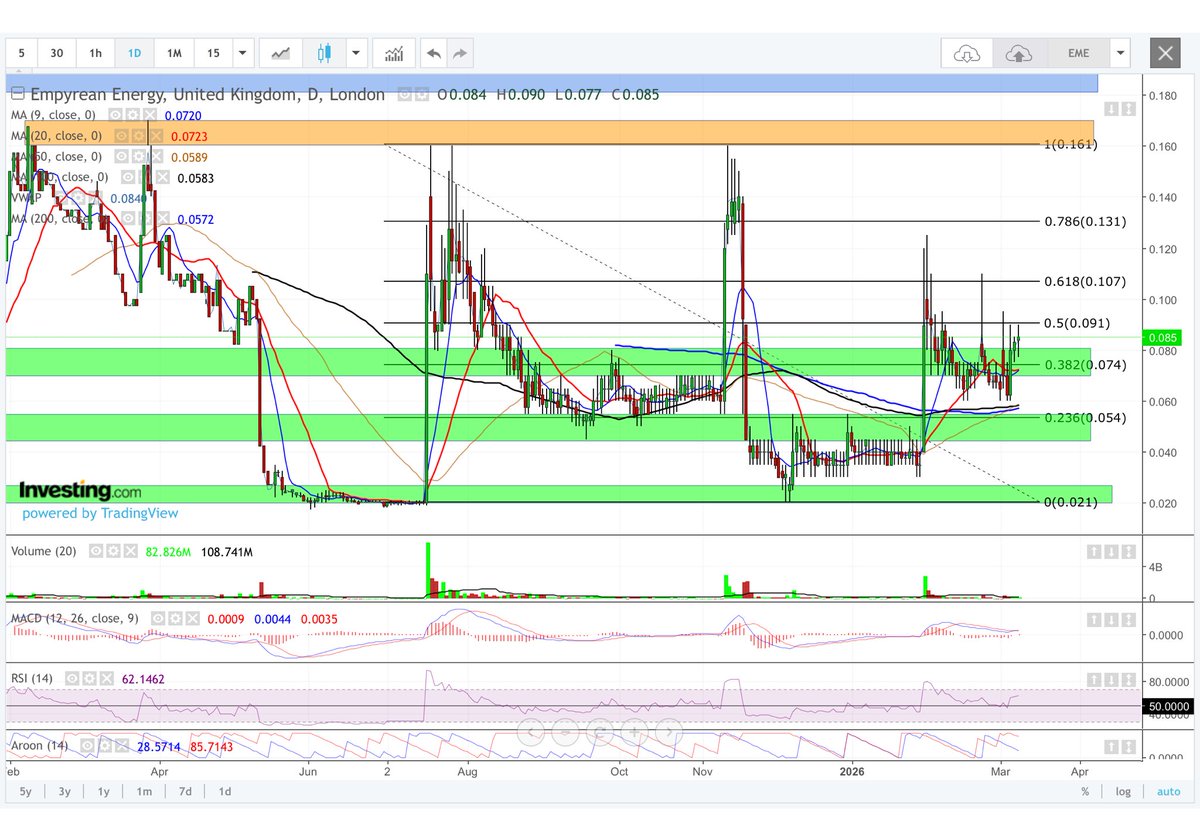Select the candlestick chart type icon
Screen dimensions: 1200x834
tap(324, 52)
